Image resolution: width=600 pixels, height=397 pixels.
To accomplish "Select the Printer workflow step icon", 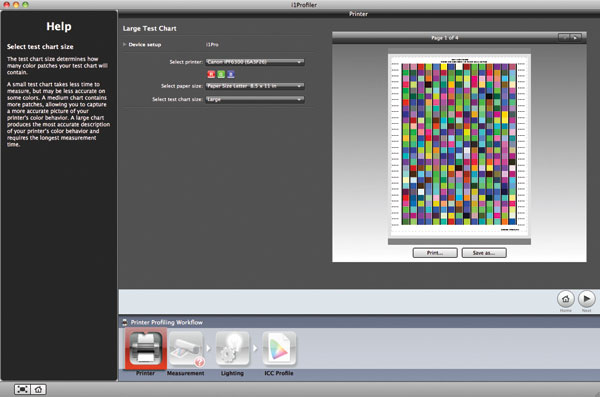I will click(146, 348).
